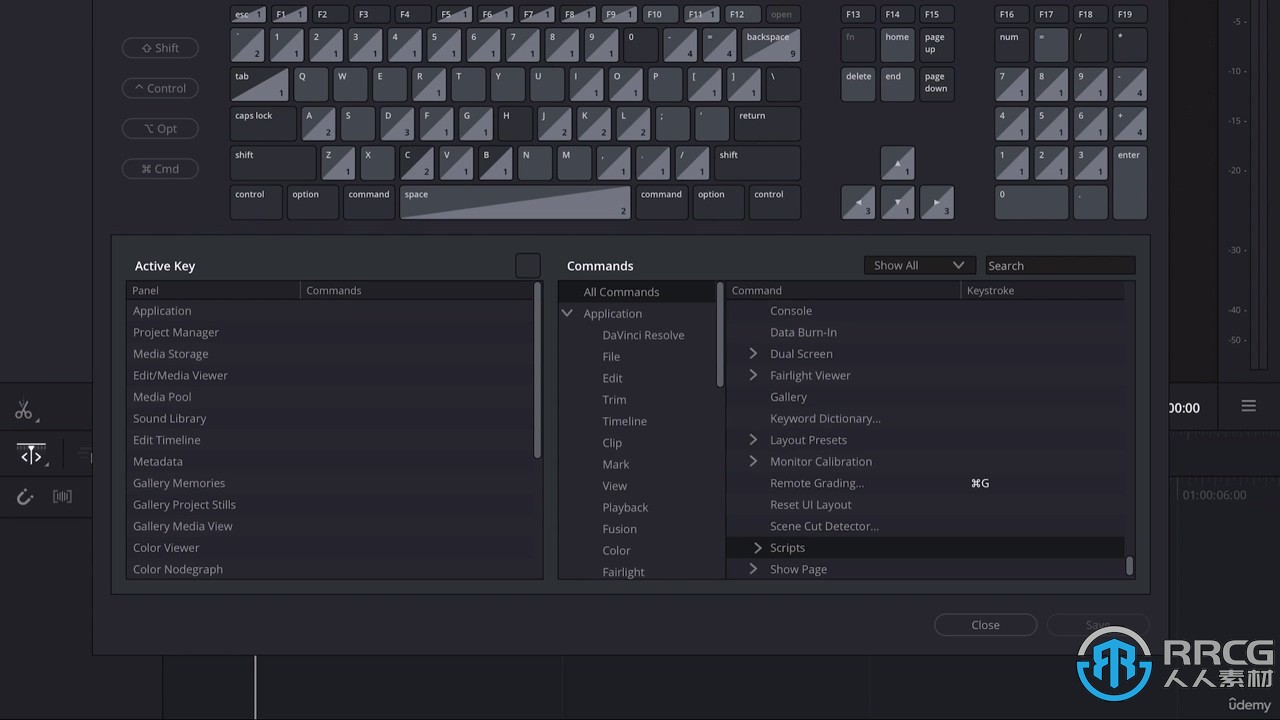Screen dimensions: 1280x720
Task: Click the L key on virtual keyboard
Action: [x=633, y=124]
